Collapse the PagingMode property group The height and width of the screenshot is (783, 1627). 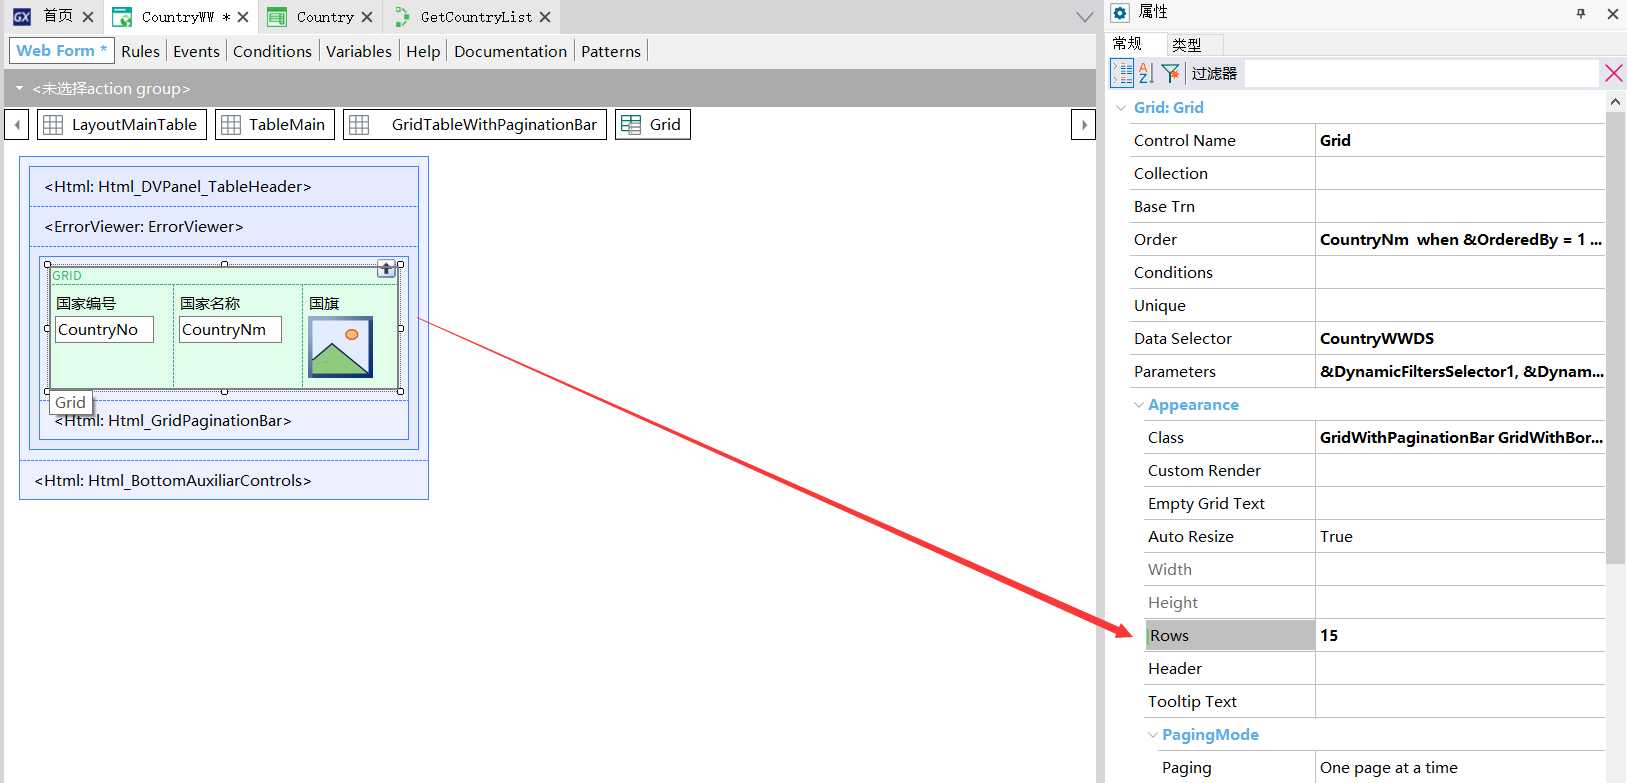1152,735
